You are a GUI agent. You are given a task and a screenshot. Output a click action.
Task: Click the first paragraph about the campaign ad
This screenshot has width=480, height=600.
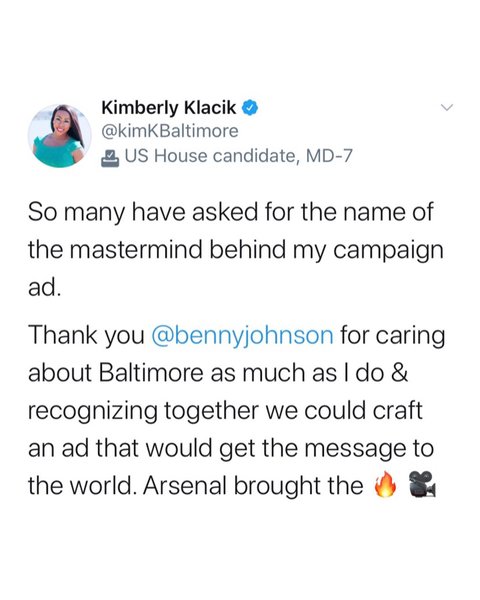coord(235,250)
